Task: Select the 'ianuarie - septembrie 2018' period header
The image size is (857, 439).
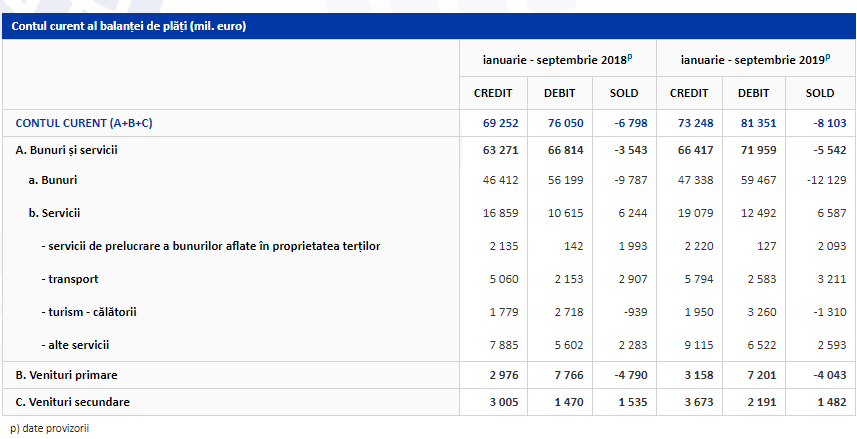Action: pyautogui.click(x=557, y=60)
